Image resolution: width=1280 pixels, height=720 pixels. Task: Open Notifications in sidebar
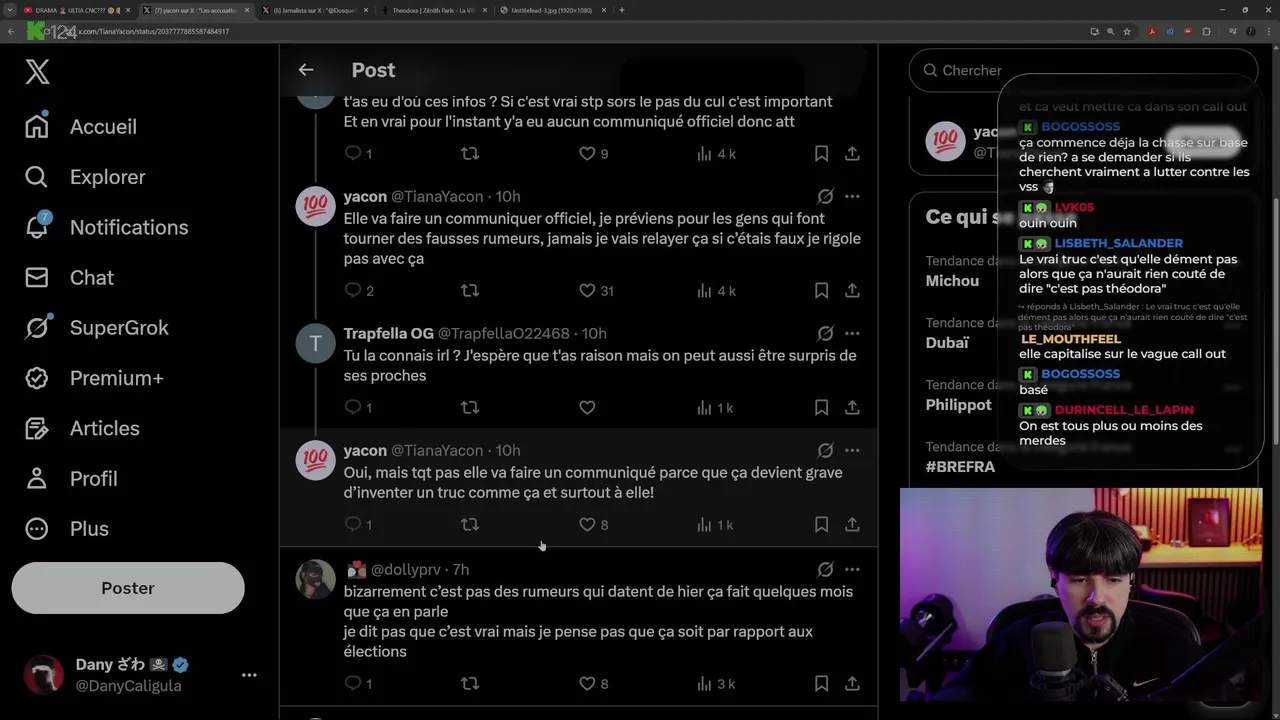click(x=106, y=227)
